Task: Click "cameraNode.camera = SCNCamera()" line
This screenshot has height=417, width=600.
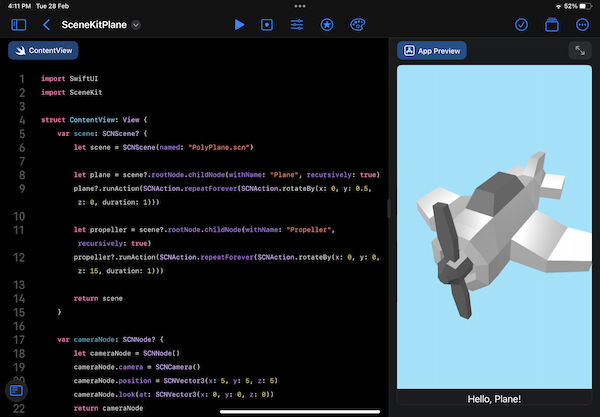Action: pos(137,367)
